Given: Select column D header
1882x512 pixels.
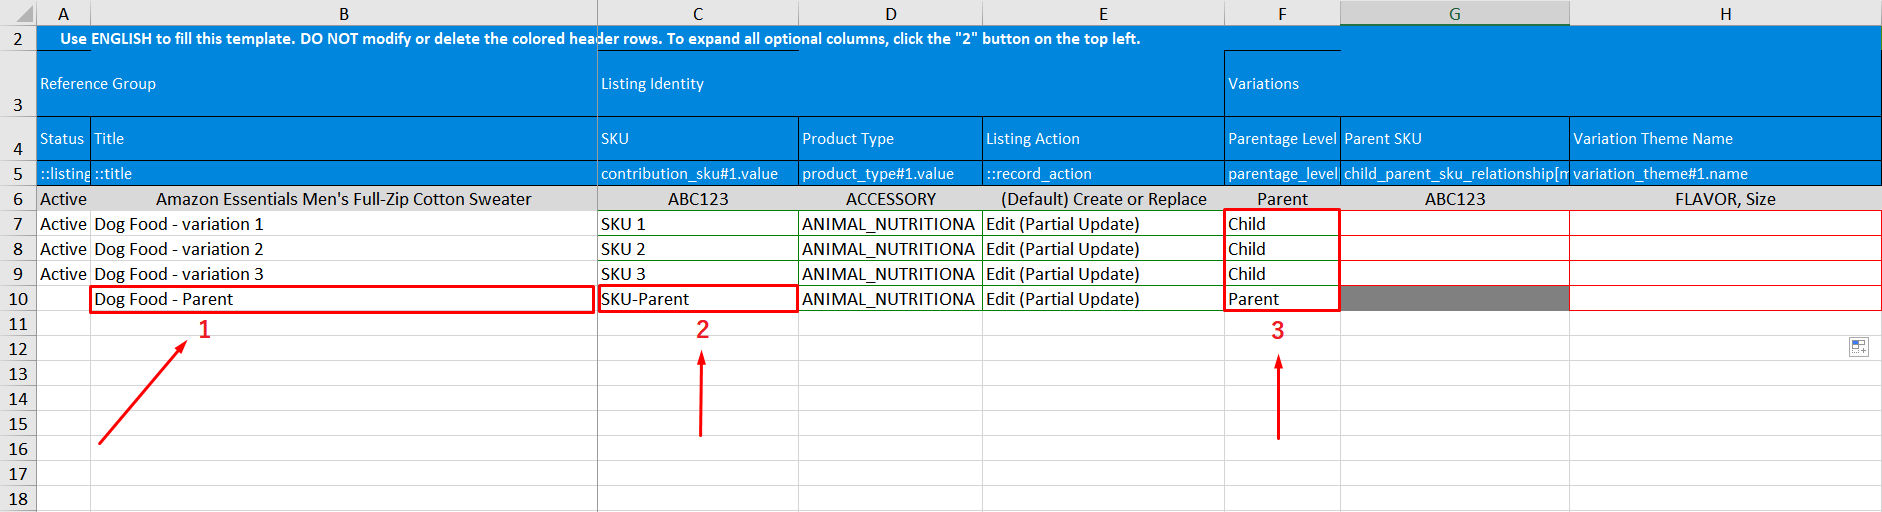Looking at the screenshot, I should [891, 13].
